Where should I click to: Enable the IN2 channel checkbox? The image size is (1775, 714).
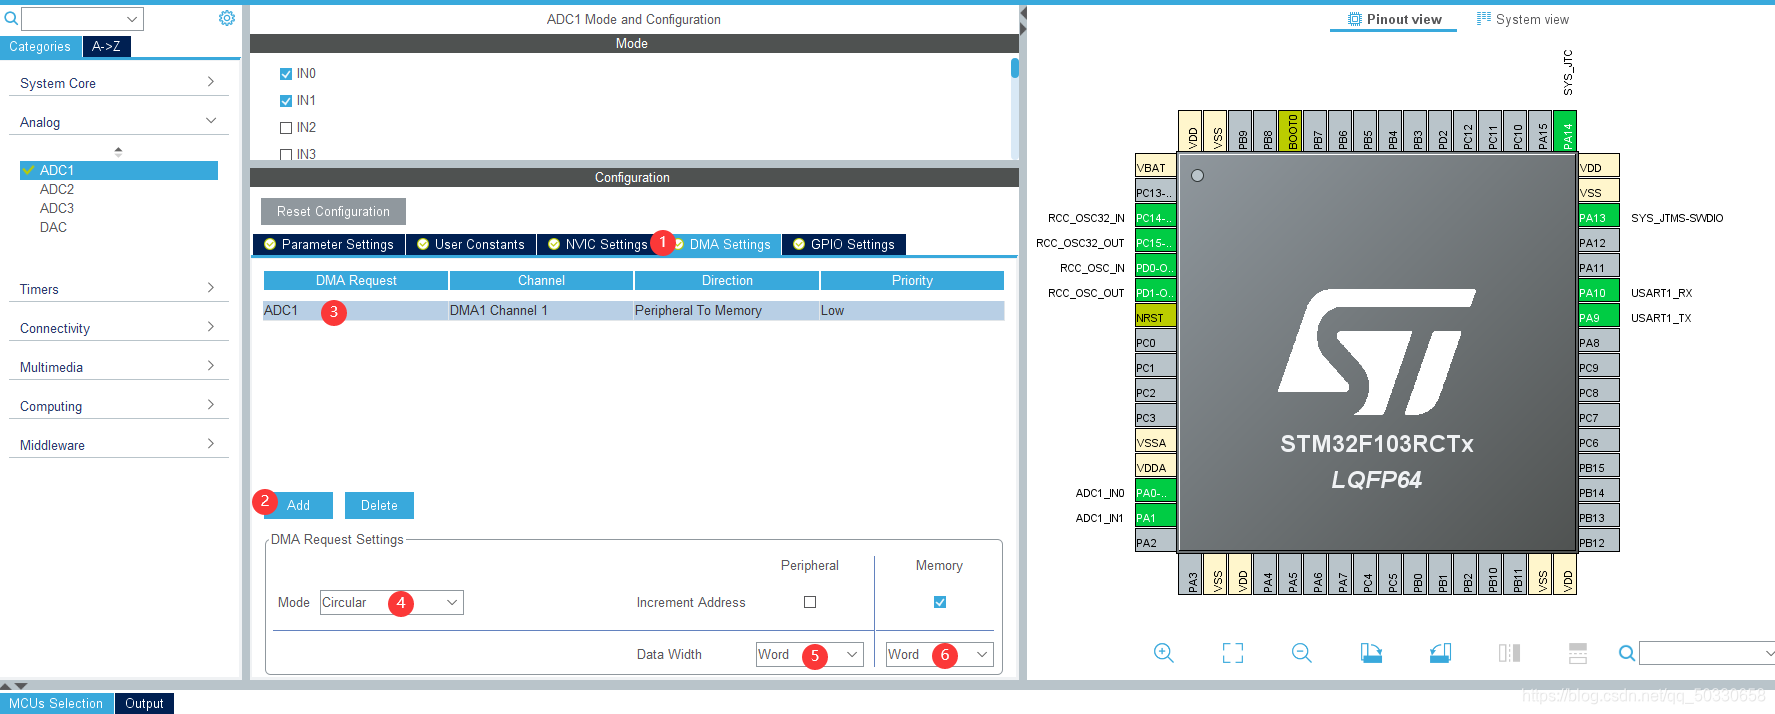286,128
